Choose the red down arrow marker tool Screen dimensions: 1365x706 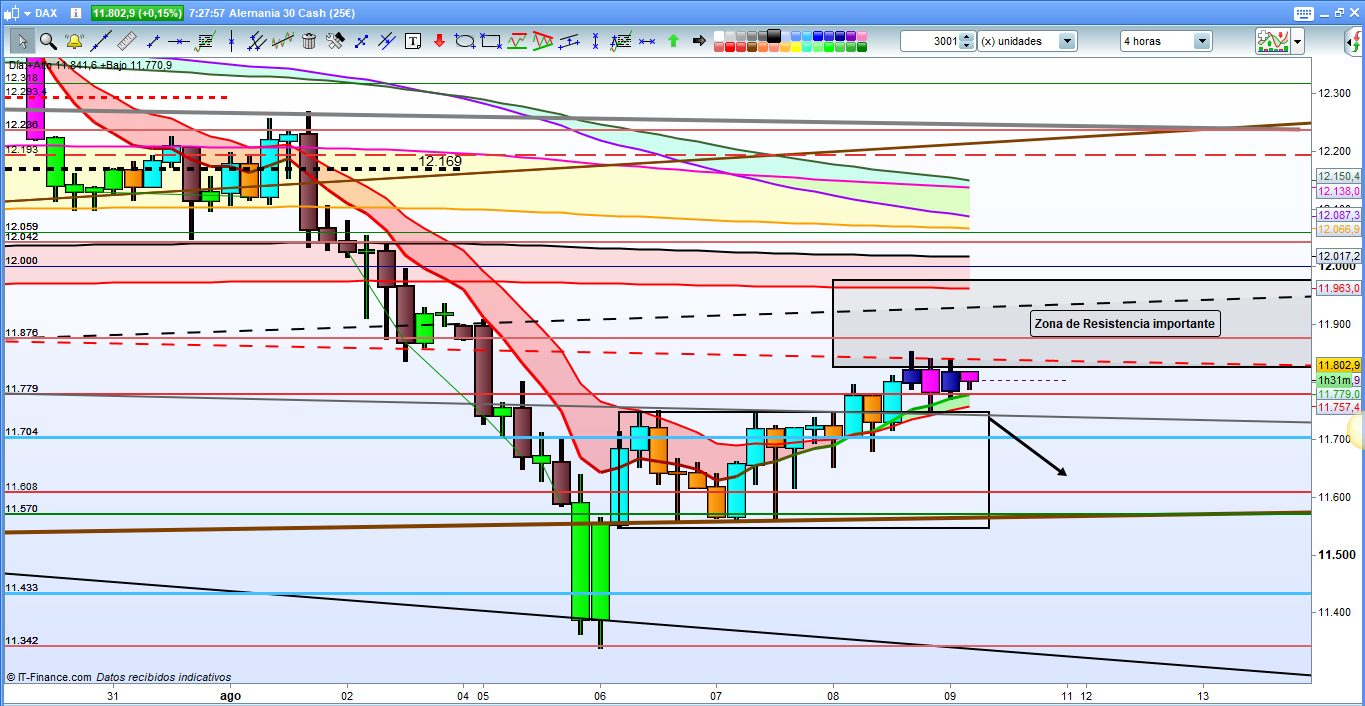pos(439,41)
